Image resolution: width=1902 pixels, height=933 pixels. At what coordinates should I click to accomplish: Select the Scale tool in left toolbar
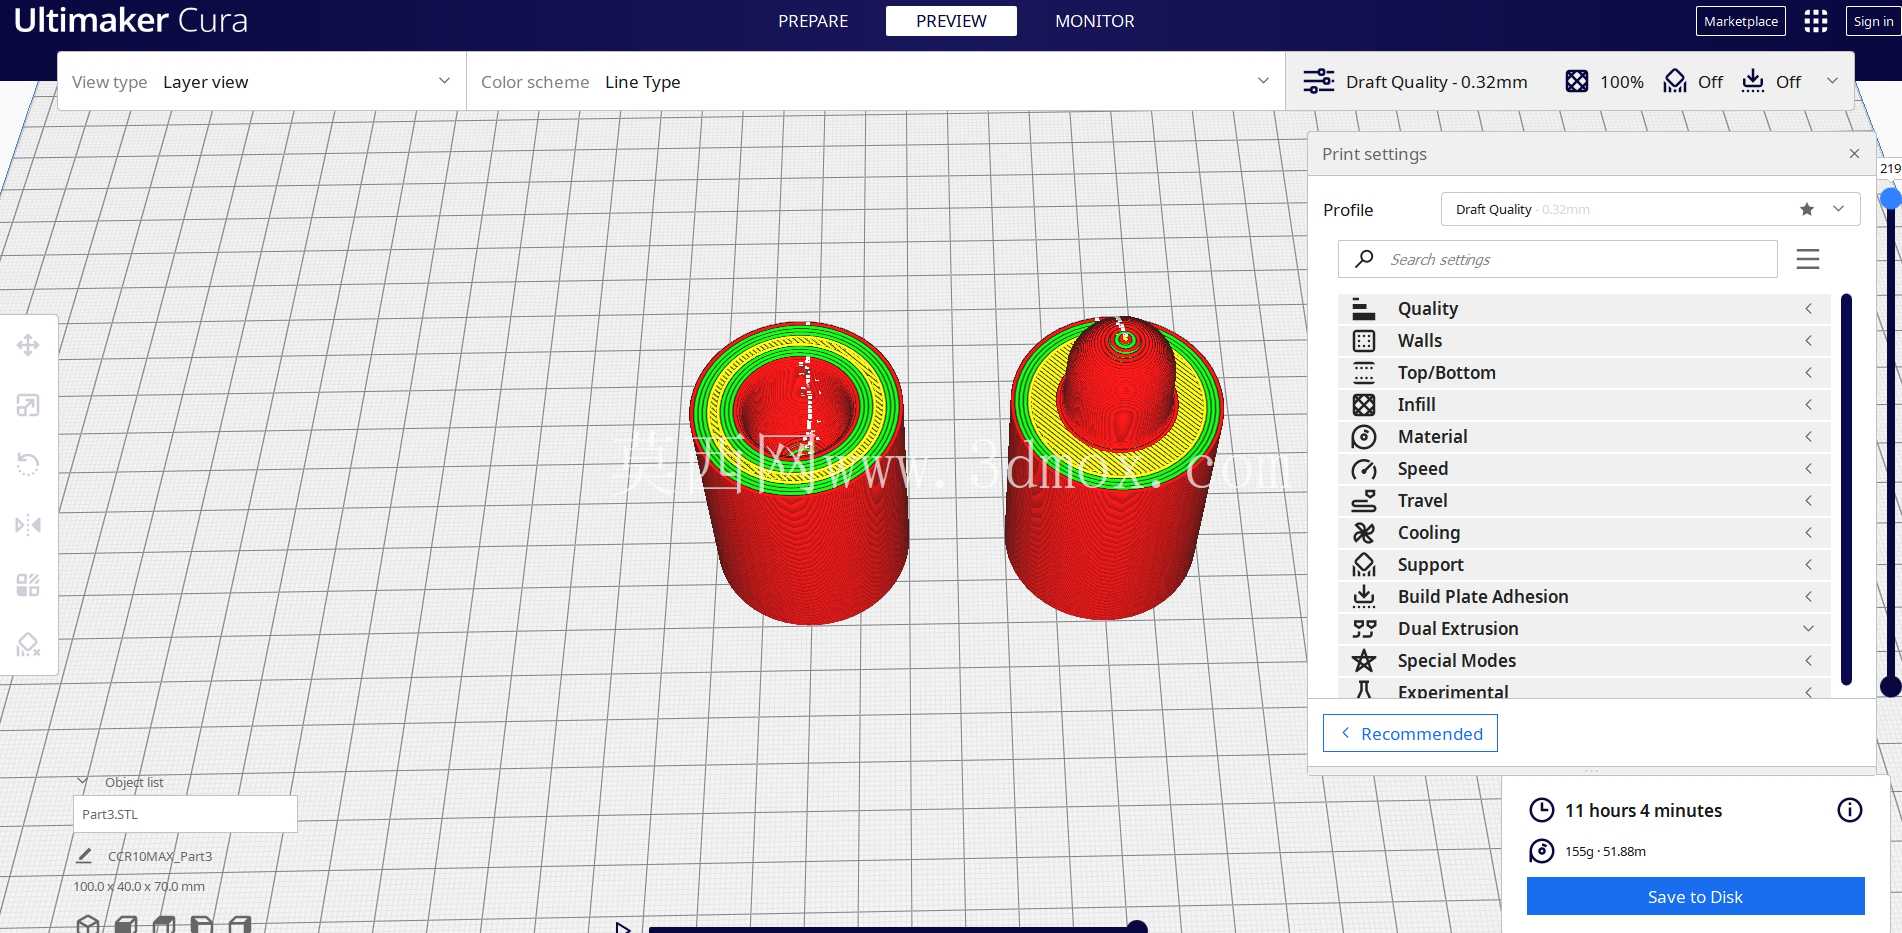coord(28,405)
